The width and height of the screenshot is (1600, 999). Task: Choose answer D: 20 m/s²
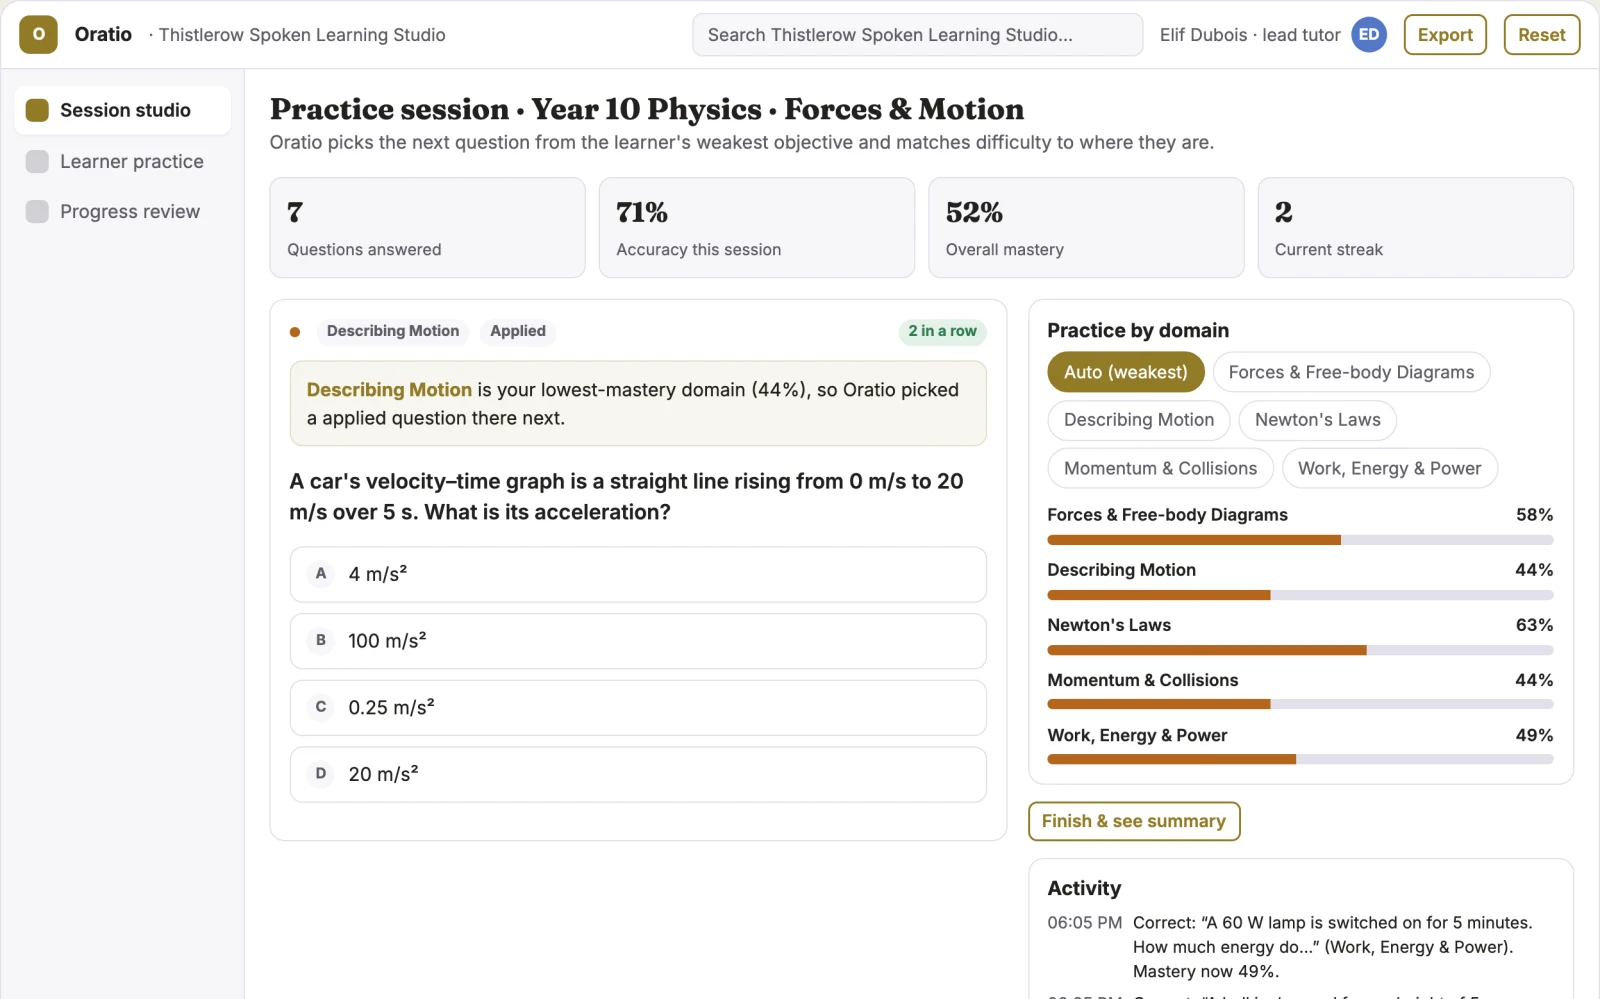[x=638, y=774]
